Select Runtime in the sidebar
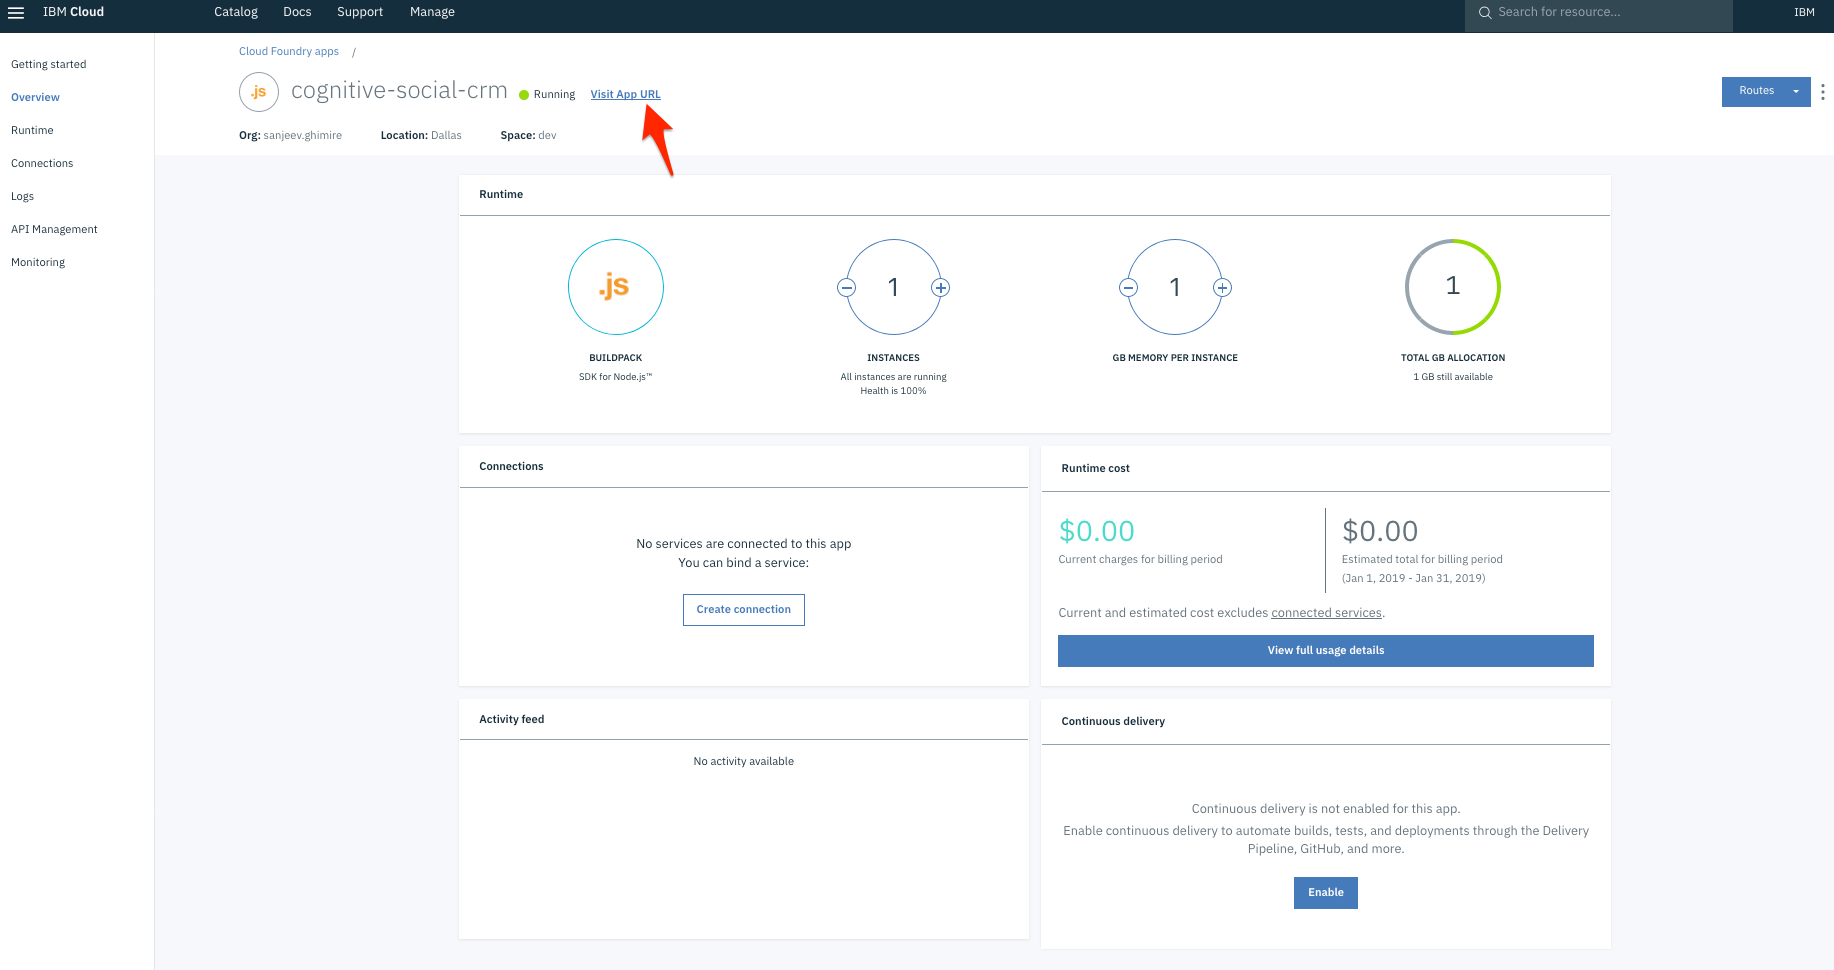This screenshot has width=1834, height=970. (32, 130)
